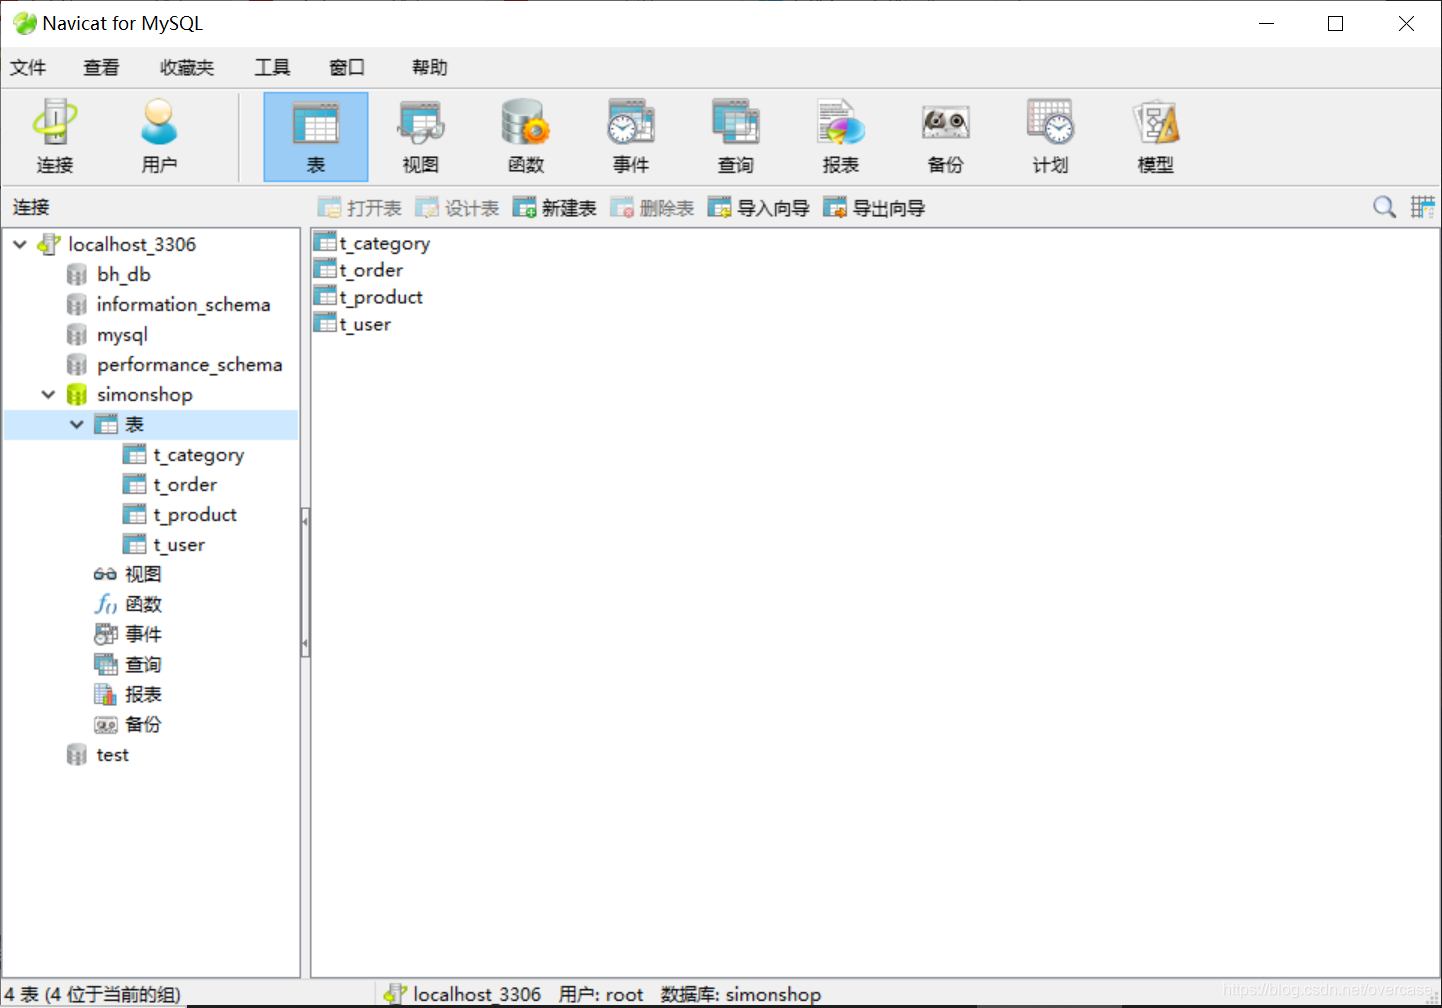Open the Backup (备份) toolbar icon
The image size is (1442, 1008).
click(x=946, y=136)
